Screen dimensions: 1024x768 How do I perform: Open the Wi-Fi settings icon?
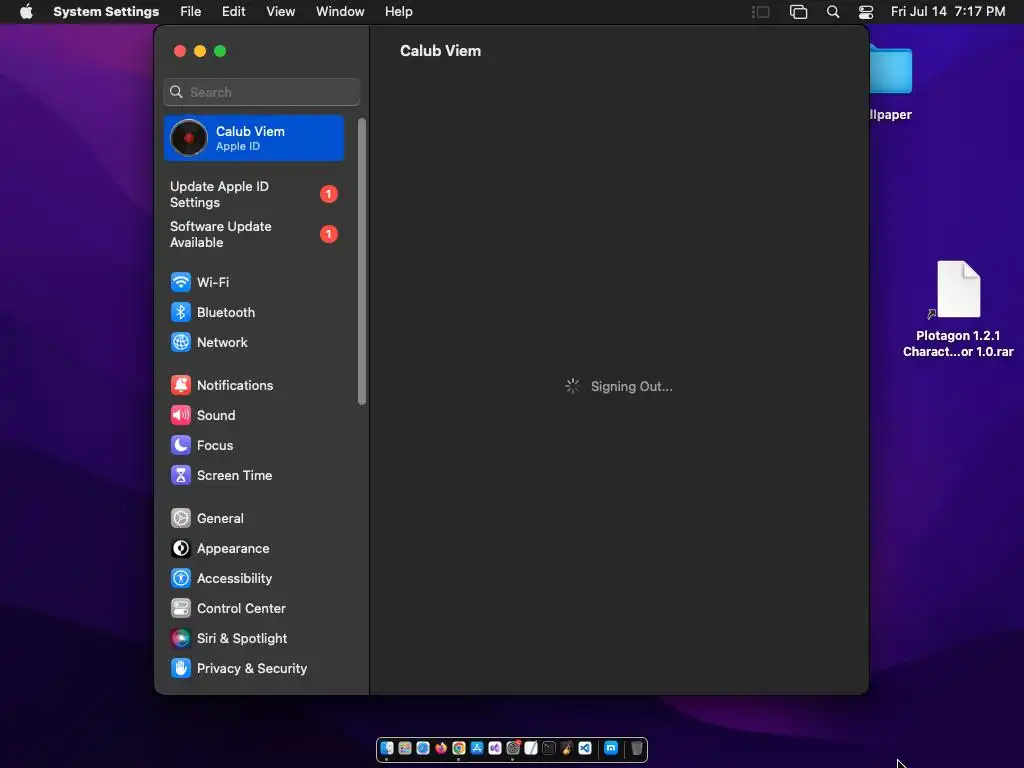pos(181,282)
